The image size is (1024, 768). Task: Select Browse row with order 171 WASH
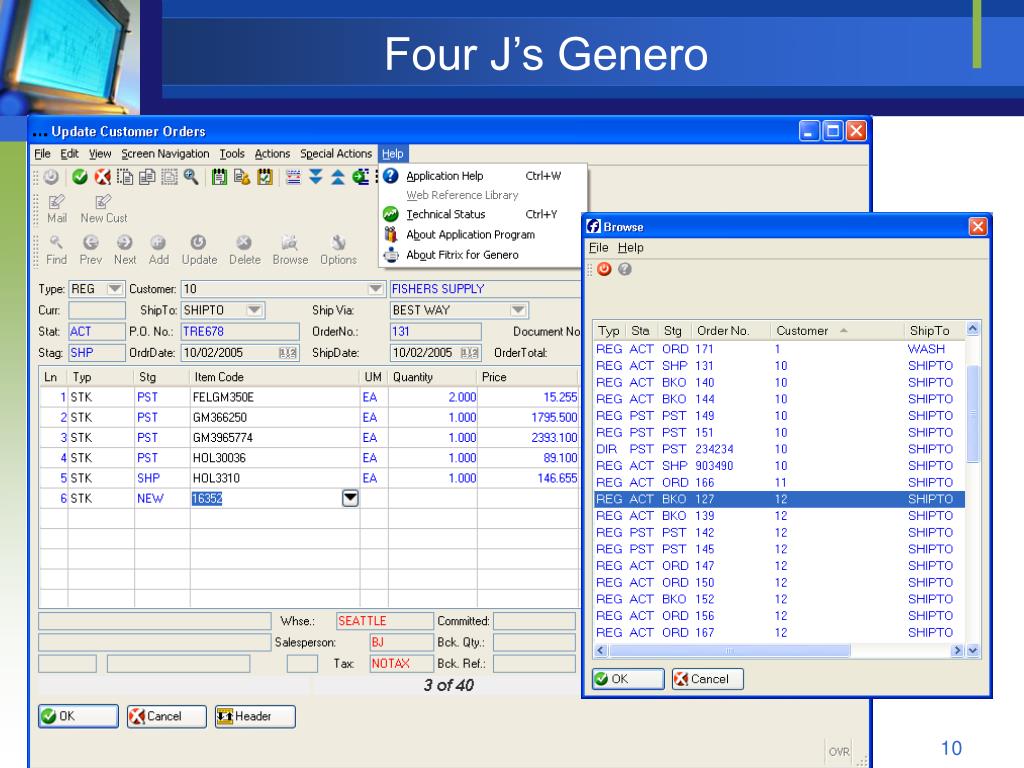click(x=779, y=349)
